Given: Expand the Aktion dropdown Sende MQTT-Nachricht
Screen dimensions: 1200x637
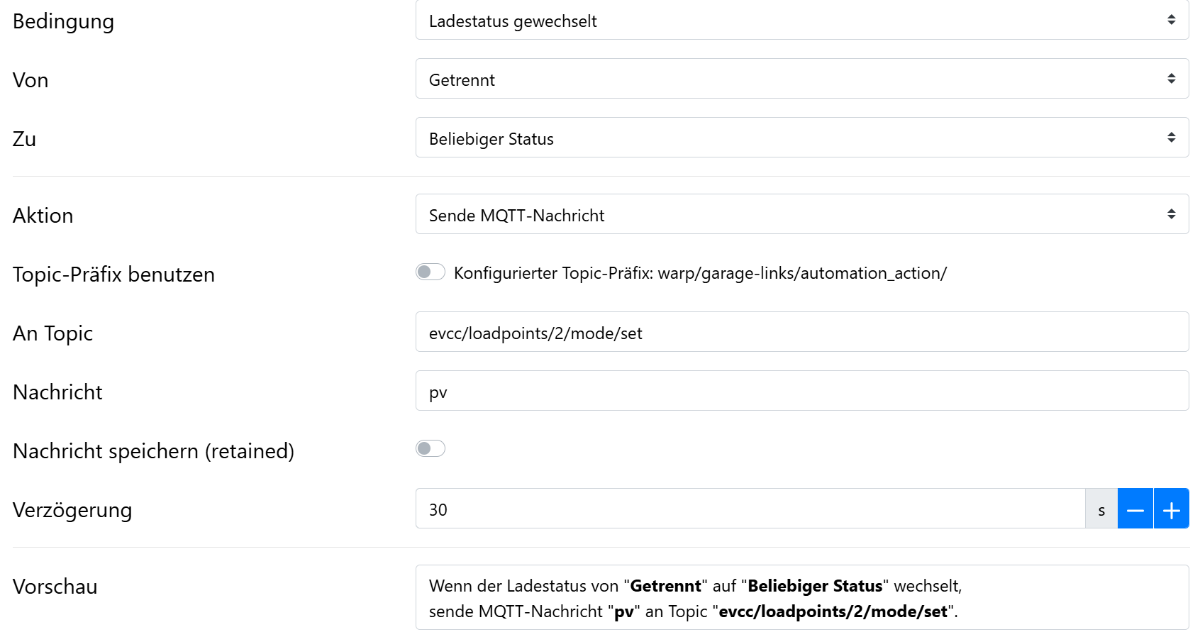Looking at the screenshot, I should tap(801, 214).
